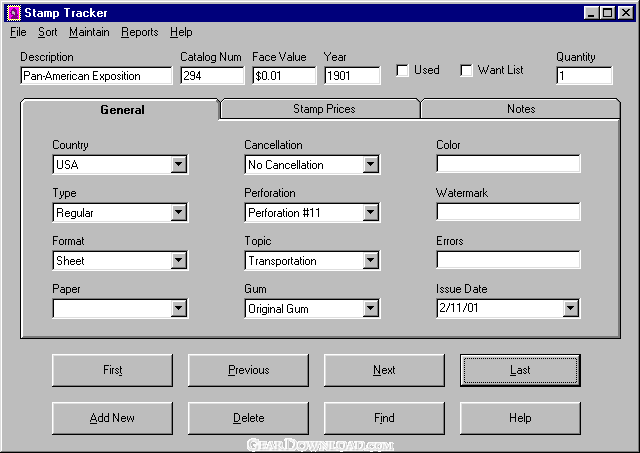Screen dimensions: 640x453
Task: Open the Perforation dropdown
Action: [x=370, y=213]
